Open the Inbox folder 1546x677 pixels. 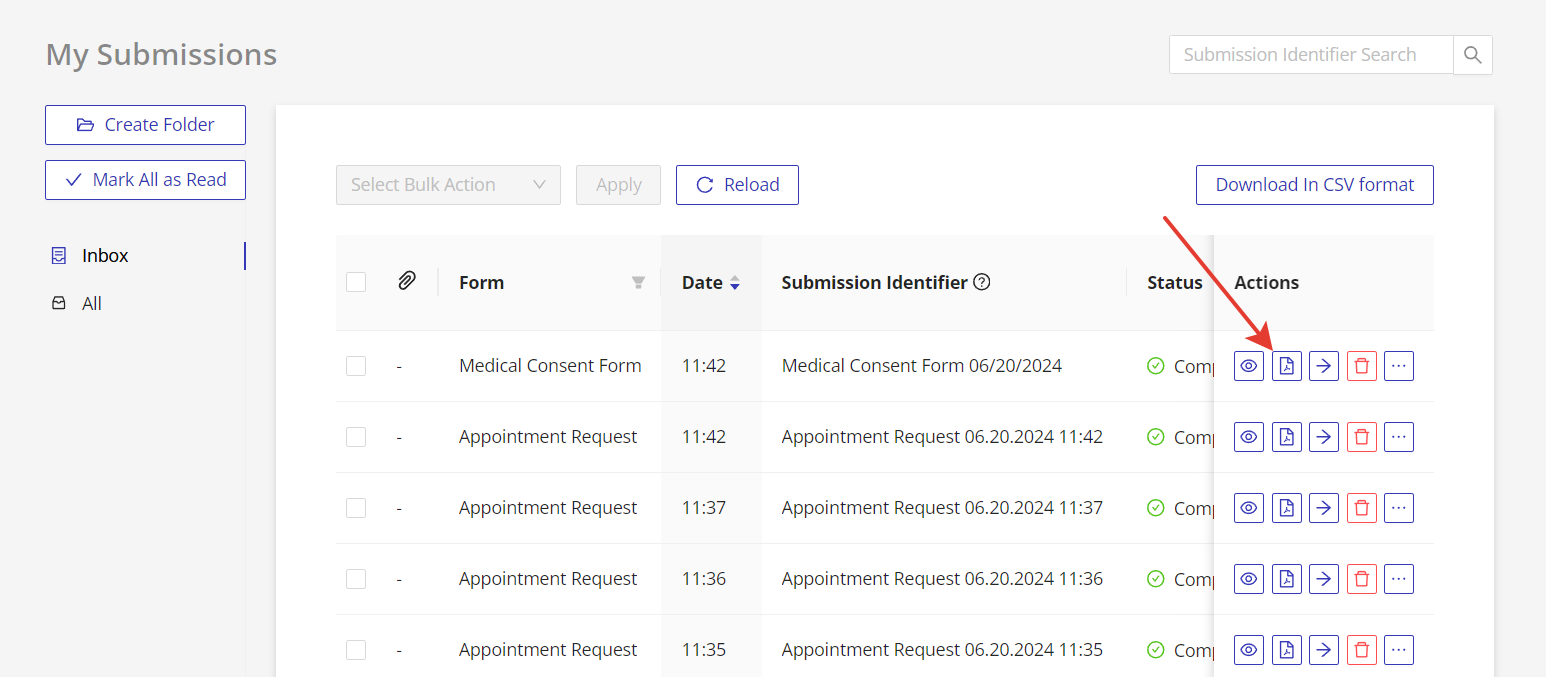point(105,256)
